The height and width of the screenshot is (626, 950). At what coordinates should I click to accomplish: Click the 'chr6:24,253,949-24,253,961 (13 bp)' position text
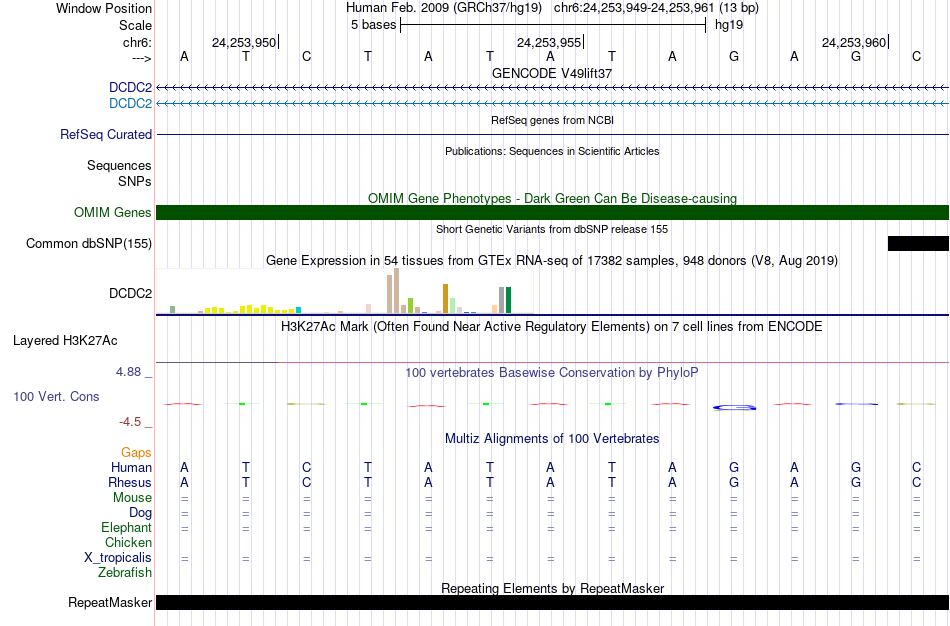pyautogui.click(x=656, y=8)
